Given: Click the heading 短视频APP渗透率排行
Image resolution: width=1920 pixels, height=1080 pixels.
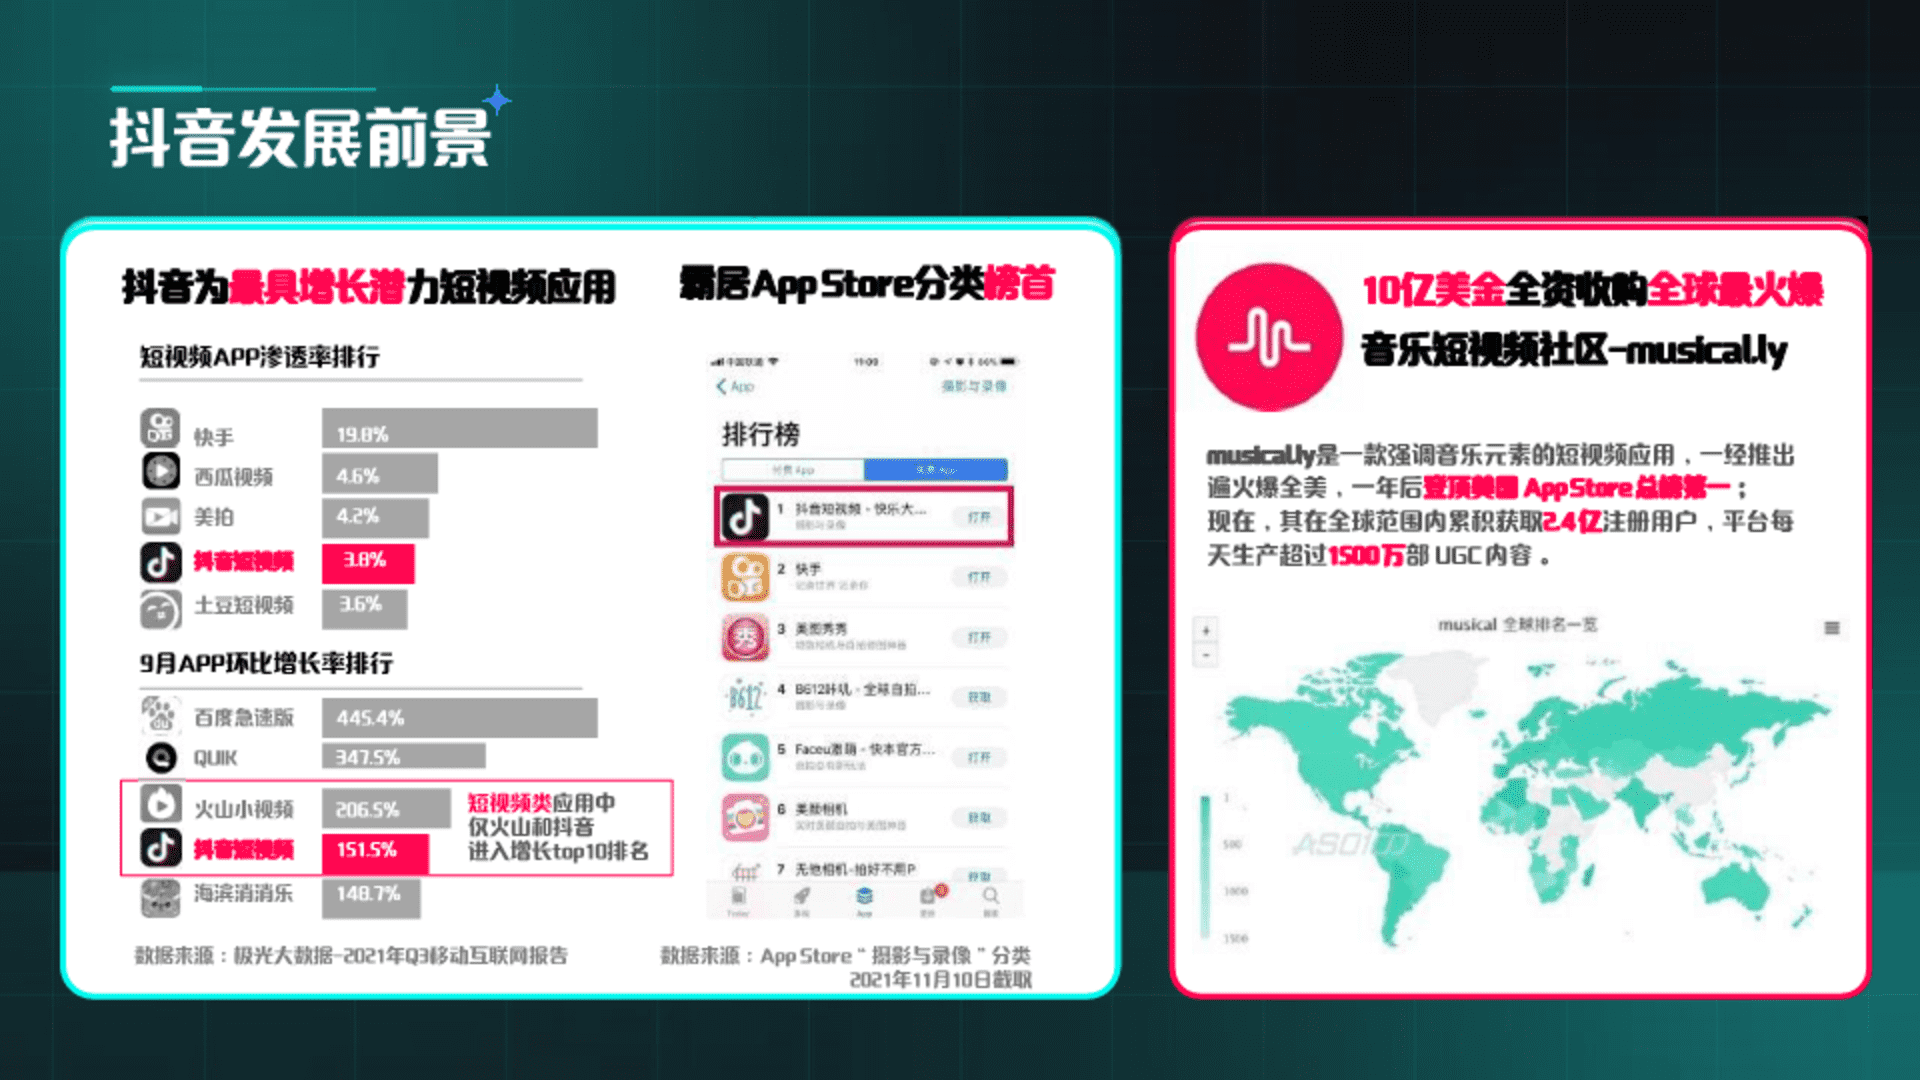Looking at the screenshot, I should coord(260,357).
